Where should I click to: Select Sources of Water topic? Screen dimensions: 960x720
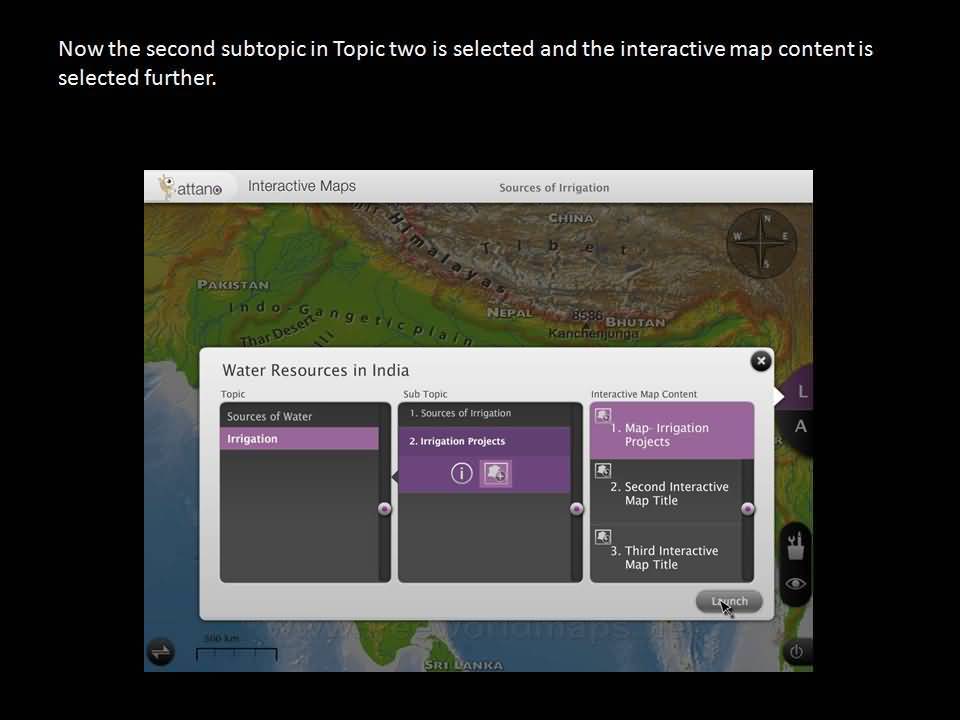(299, 416)
